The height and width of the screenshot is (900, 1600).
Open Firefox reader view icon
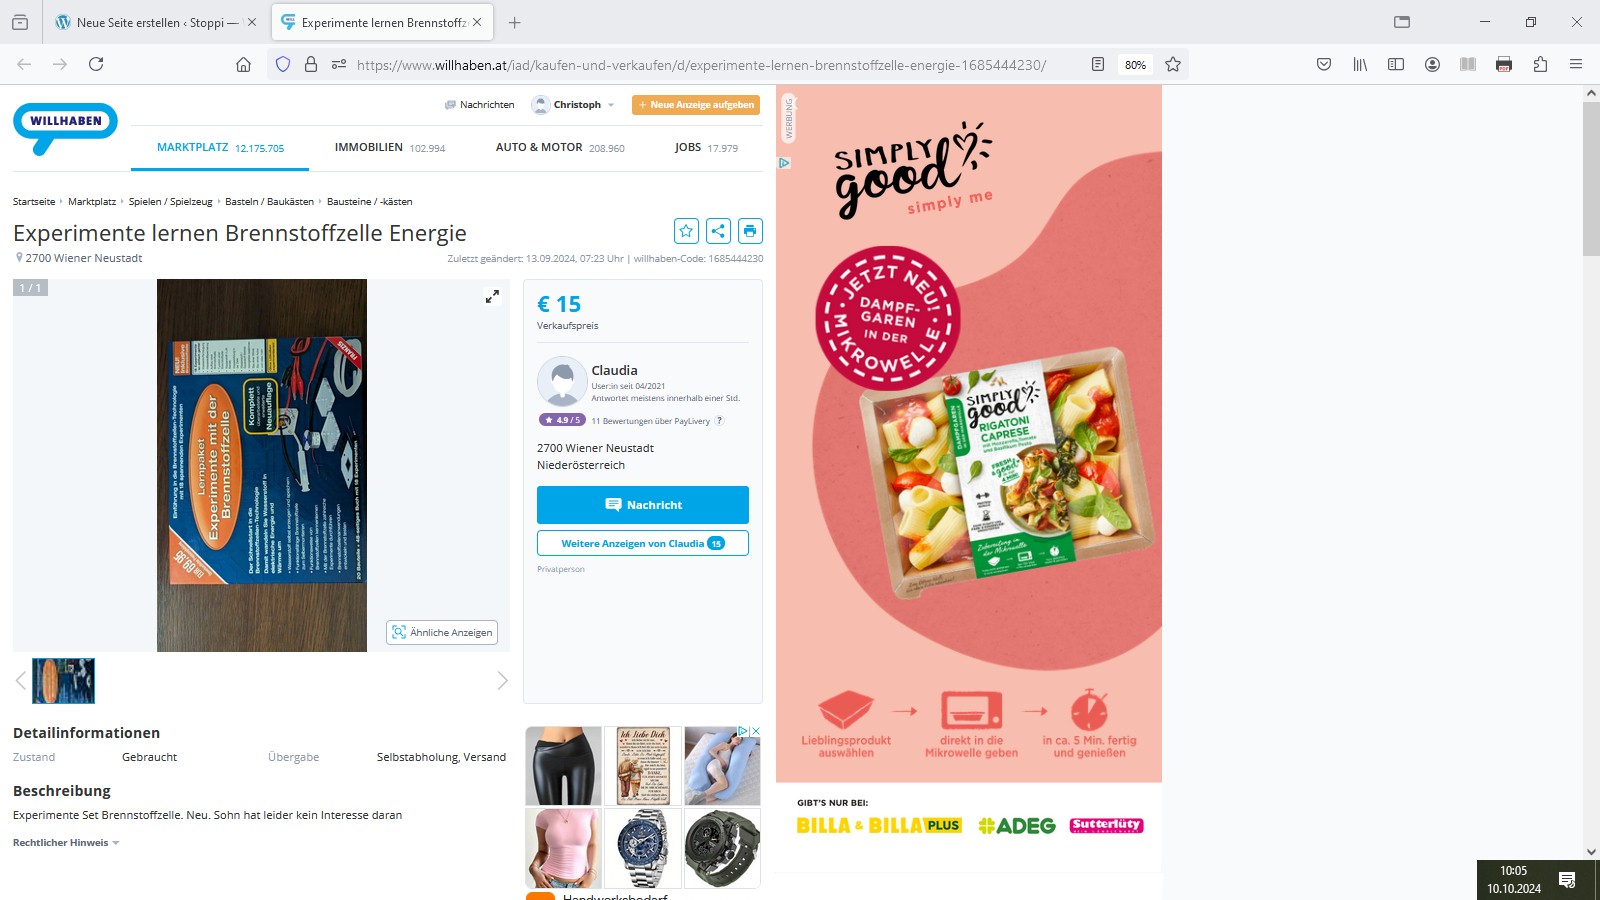pyautogui.click(x=1098, y=64)
